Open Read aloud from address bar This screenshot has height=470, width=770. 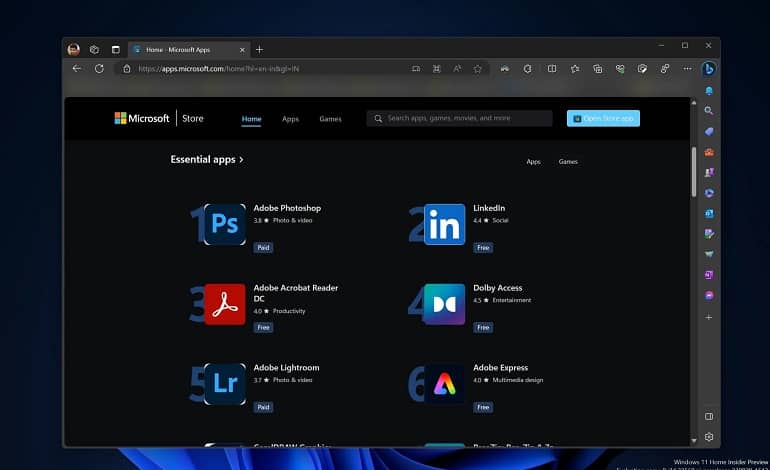pos(457,69)
